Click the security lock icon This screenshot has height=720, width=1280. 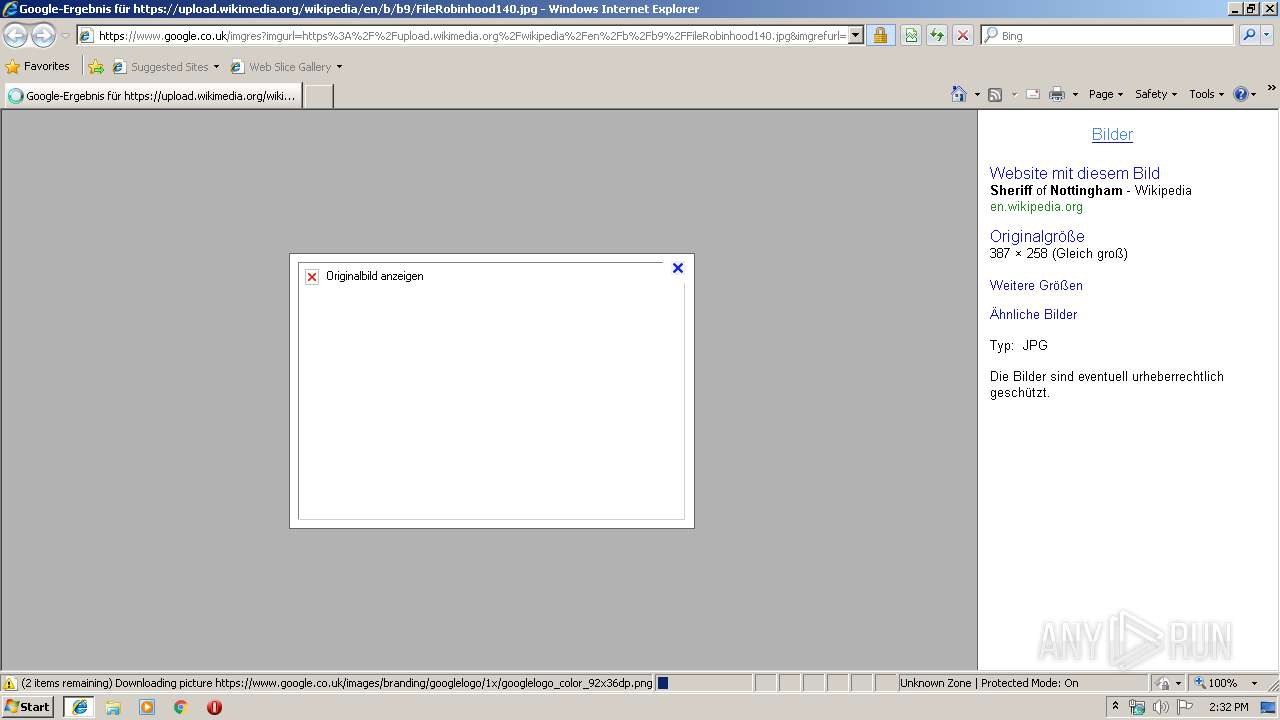880,36
